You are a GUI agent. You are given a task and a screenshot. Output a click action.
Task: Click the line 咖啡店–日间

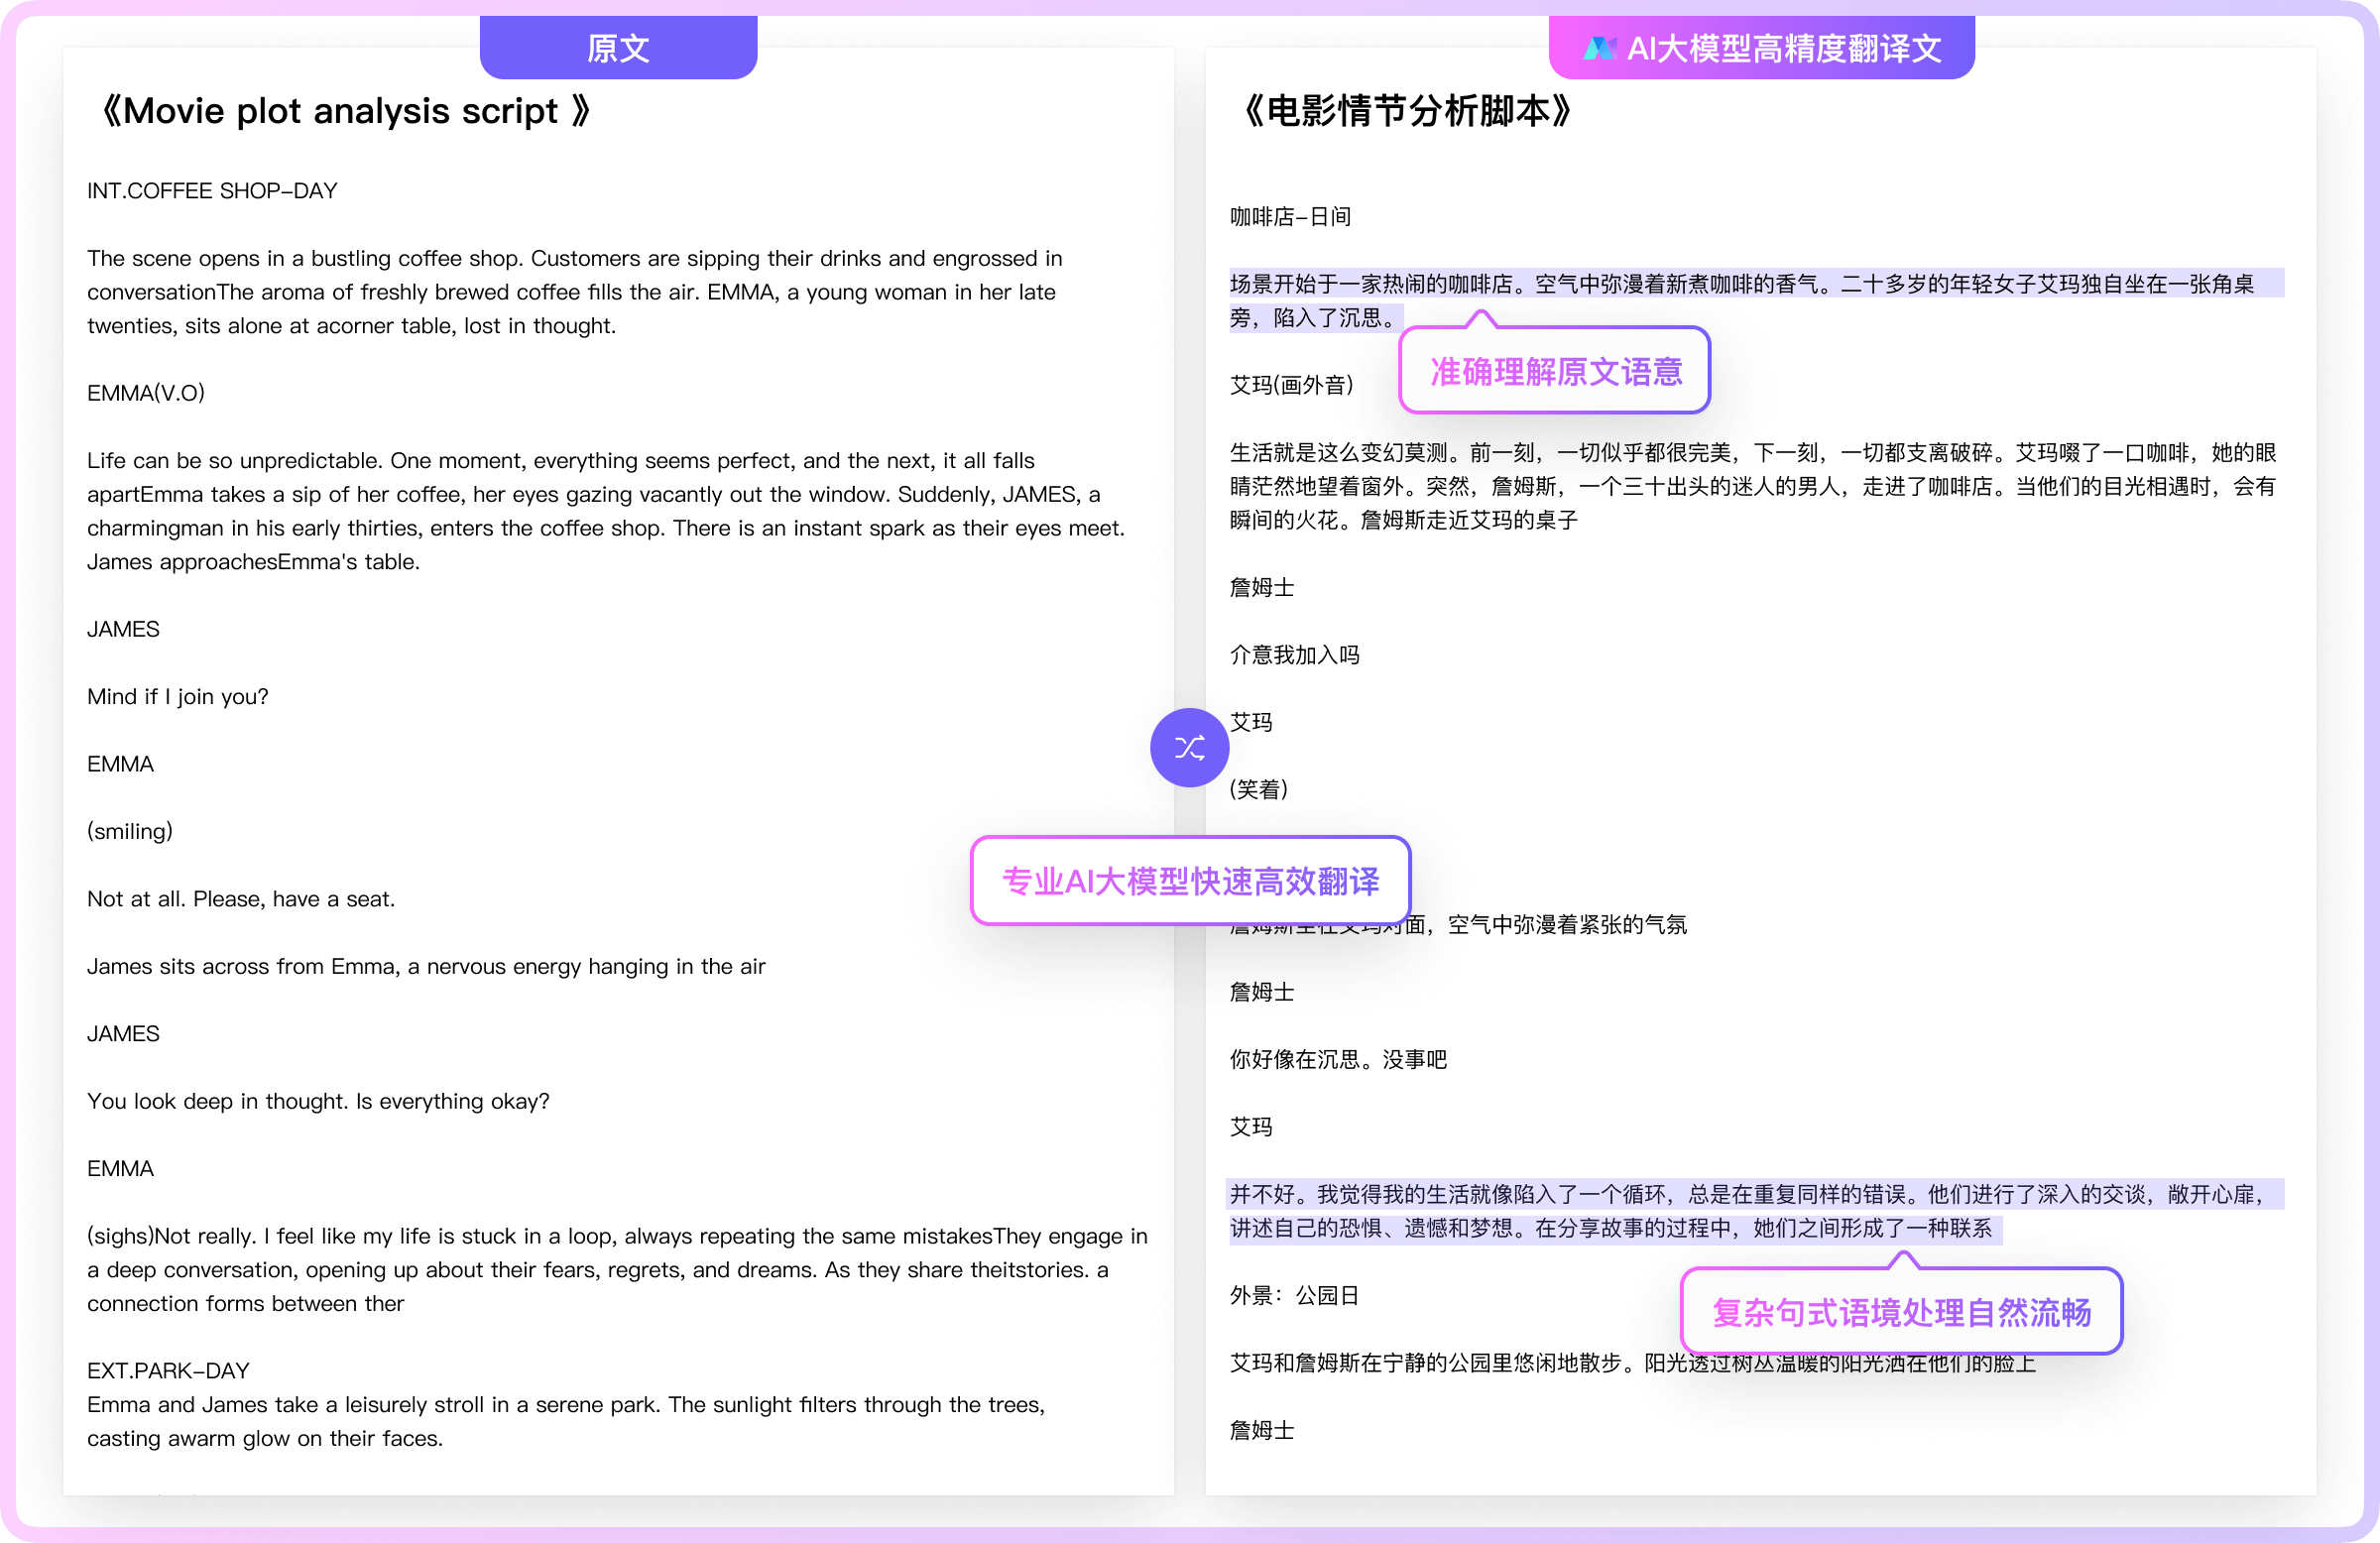[x=1290, y=217]
